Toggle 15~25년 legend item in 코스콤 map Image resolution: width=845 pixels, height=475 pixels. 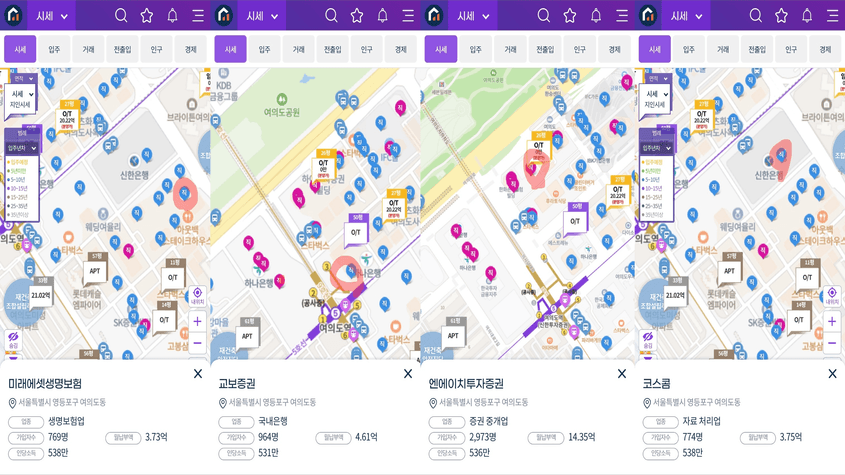point(653,197)
